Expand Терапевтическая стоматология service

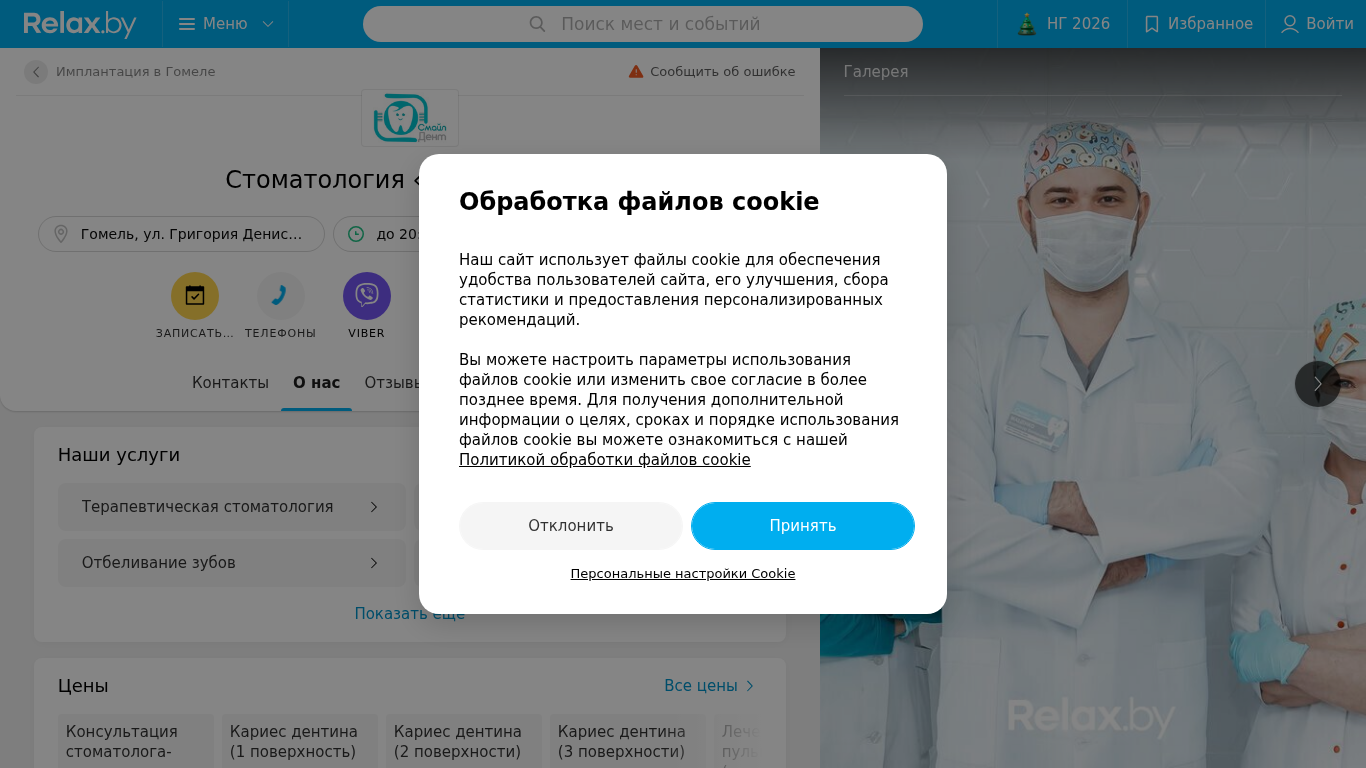[x=232, y=507]
